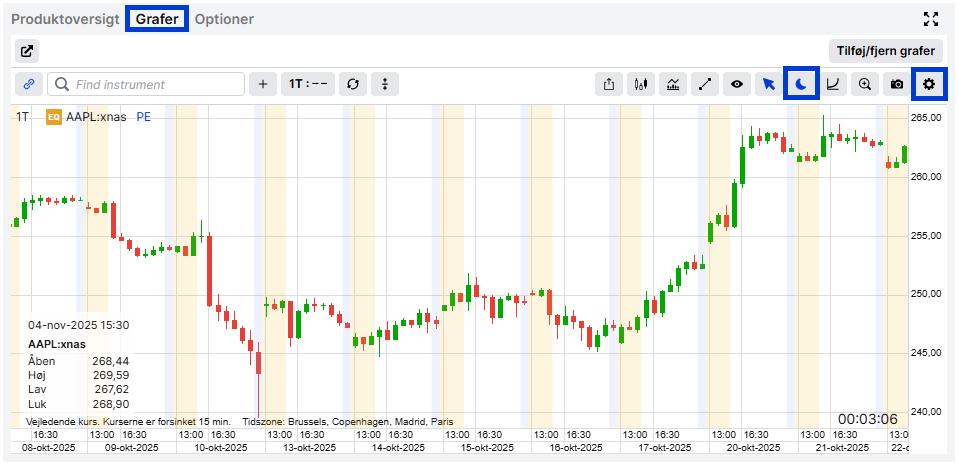
Task: Open chart in a pop-out window
Action: pos(26,52)
